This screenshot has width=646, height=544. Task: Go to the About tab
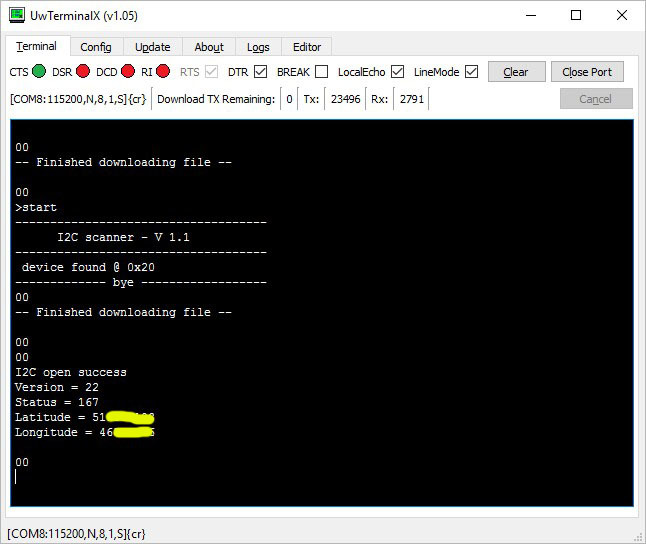pyautogui.click(x=209, y=47)
